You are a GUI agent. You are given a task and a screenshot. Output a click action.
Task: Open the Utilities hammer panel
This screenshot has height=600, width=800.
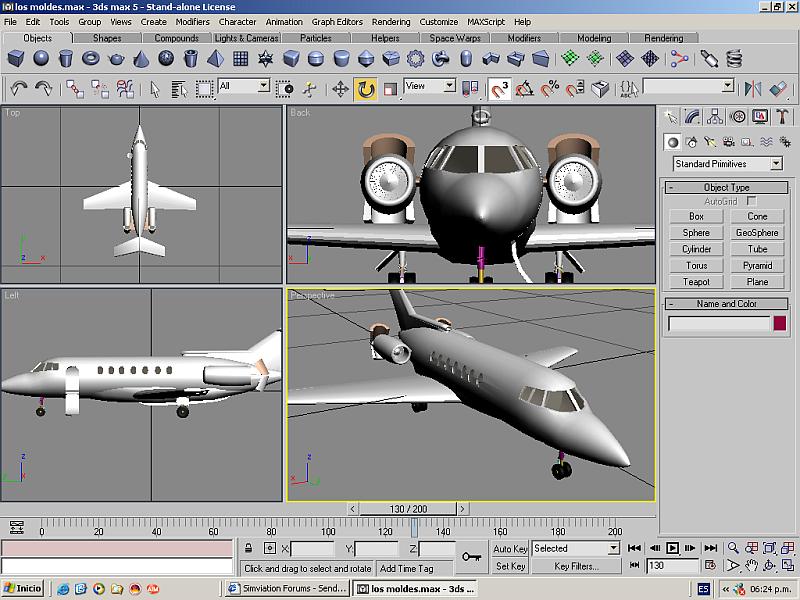click(x=783, y=117)
